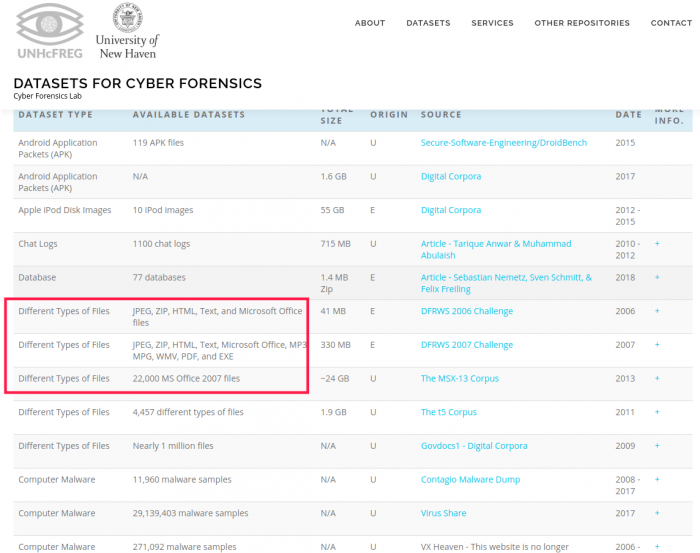Viewport: 700px width, 553px height.
Task: Click the ORIGIN column header
Action: tap(389, 115)
